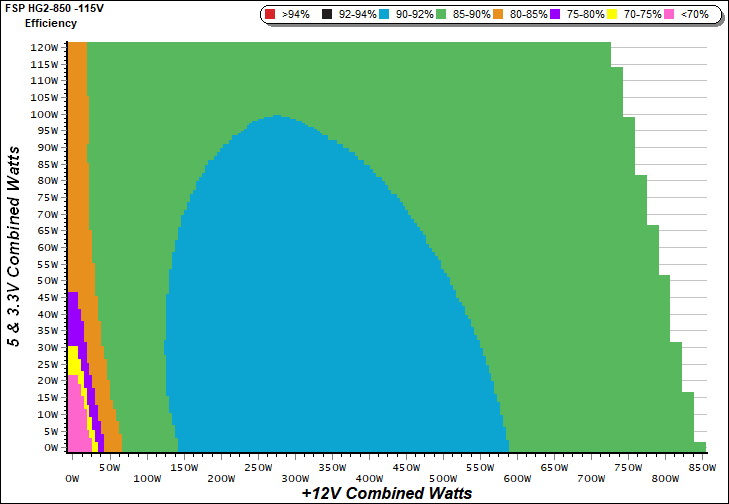Click the 5 & 3.3V Combined Watts axis title
729x504 pixels.
pyautogui.click(x=15, y=247)
